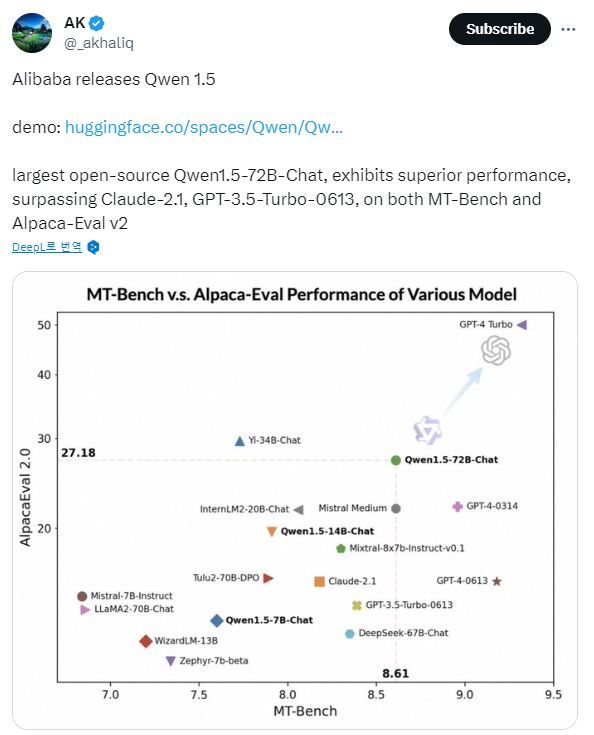Click the blue verified badge next to AK
Image resolution: width=594 pixels, height=735 pixels.
coord(97,23)
